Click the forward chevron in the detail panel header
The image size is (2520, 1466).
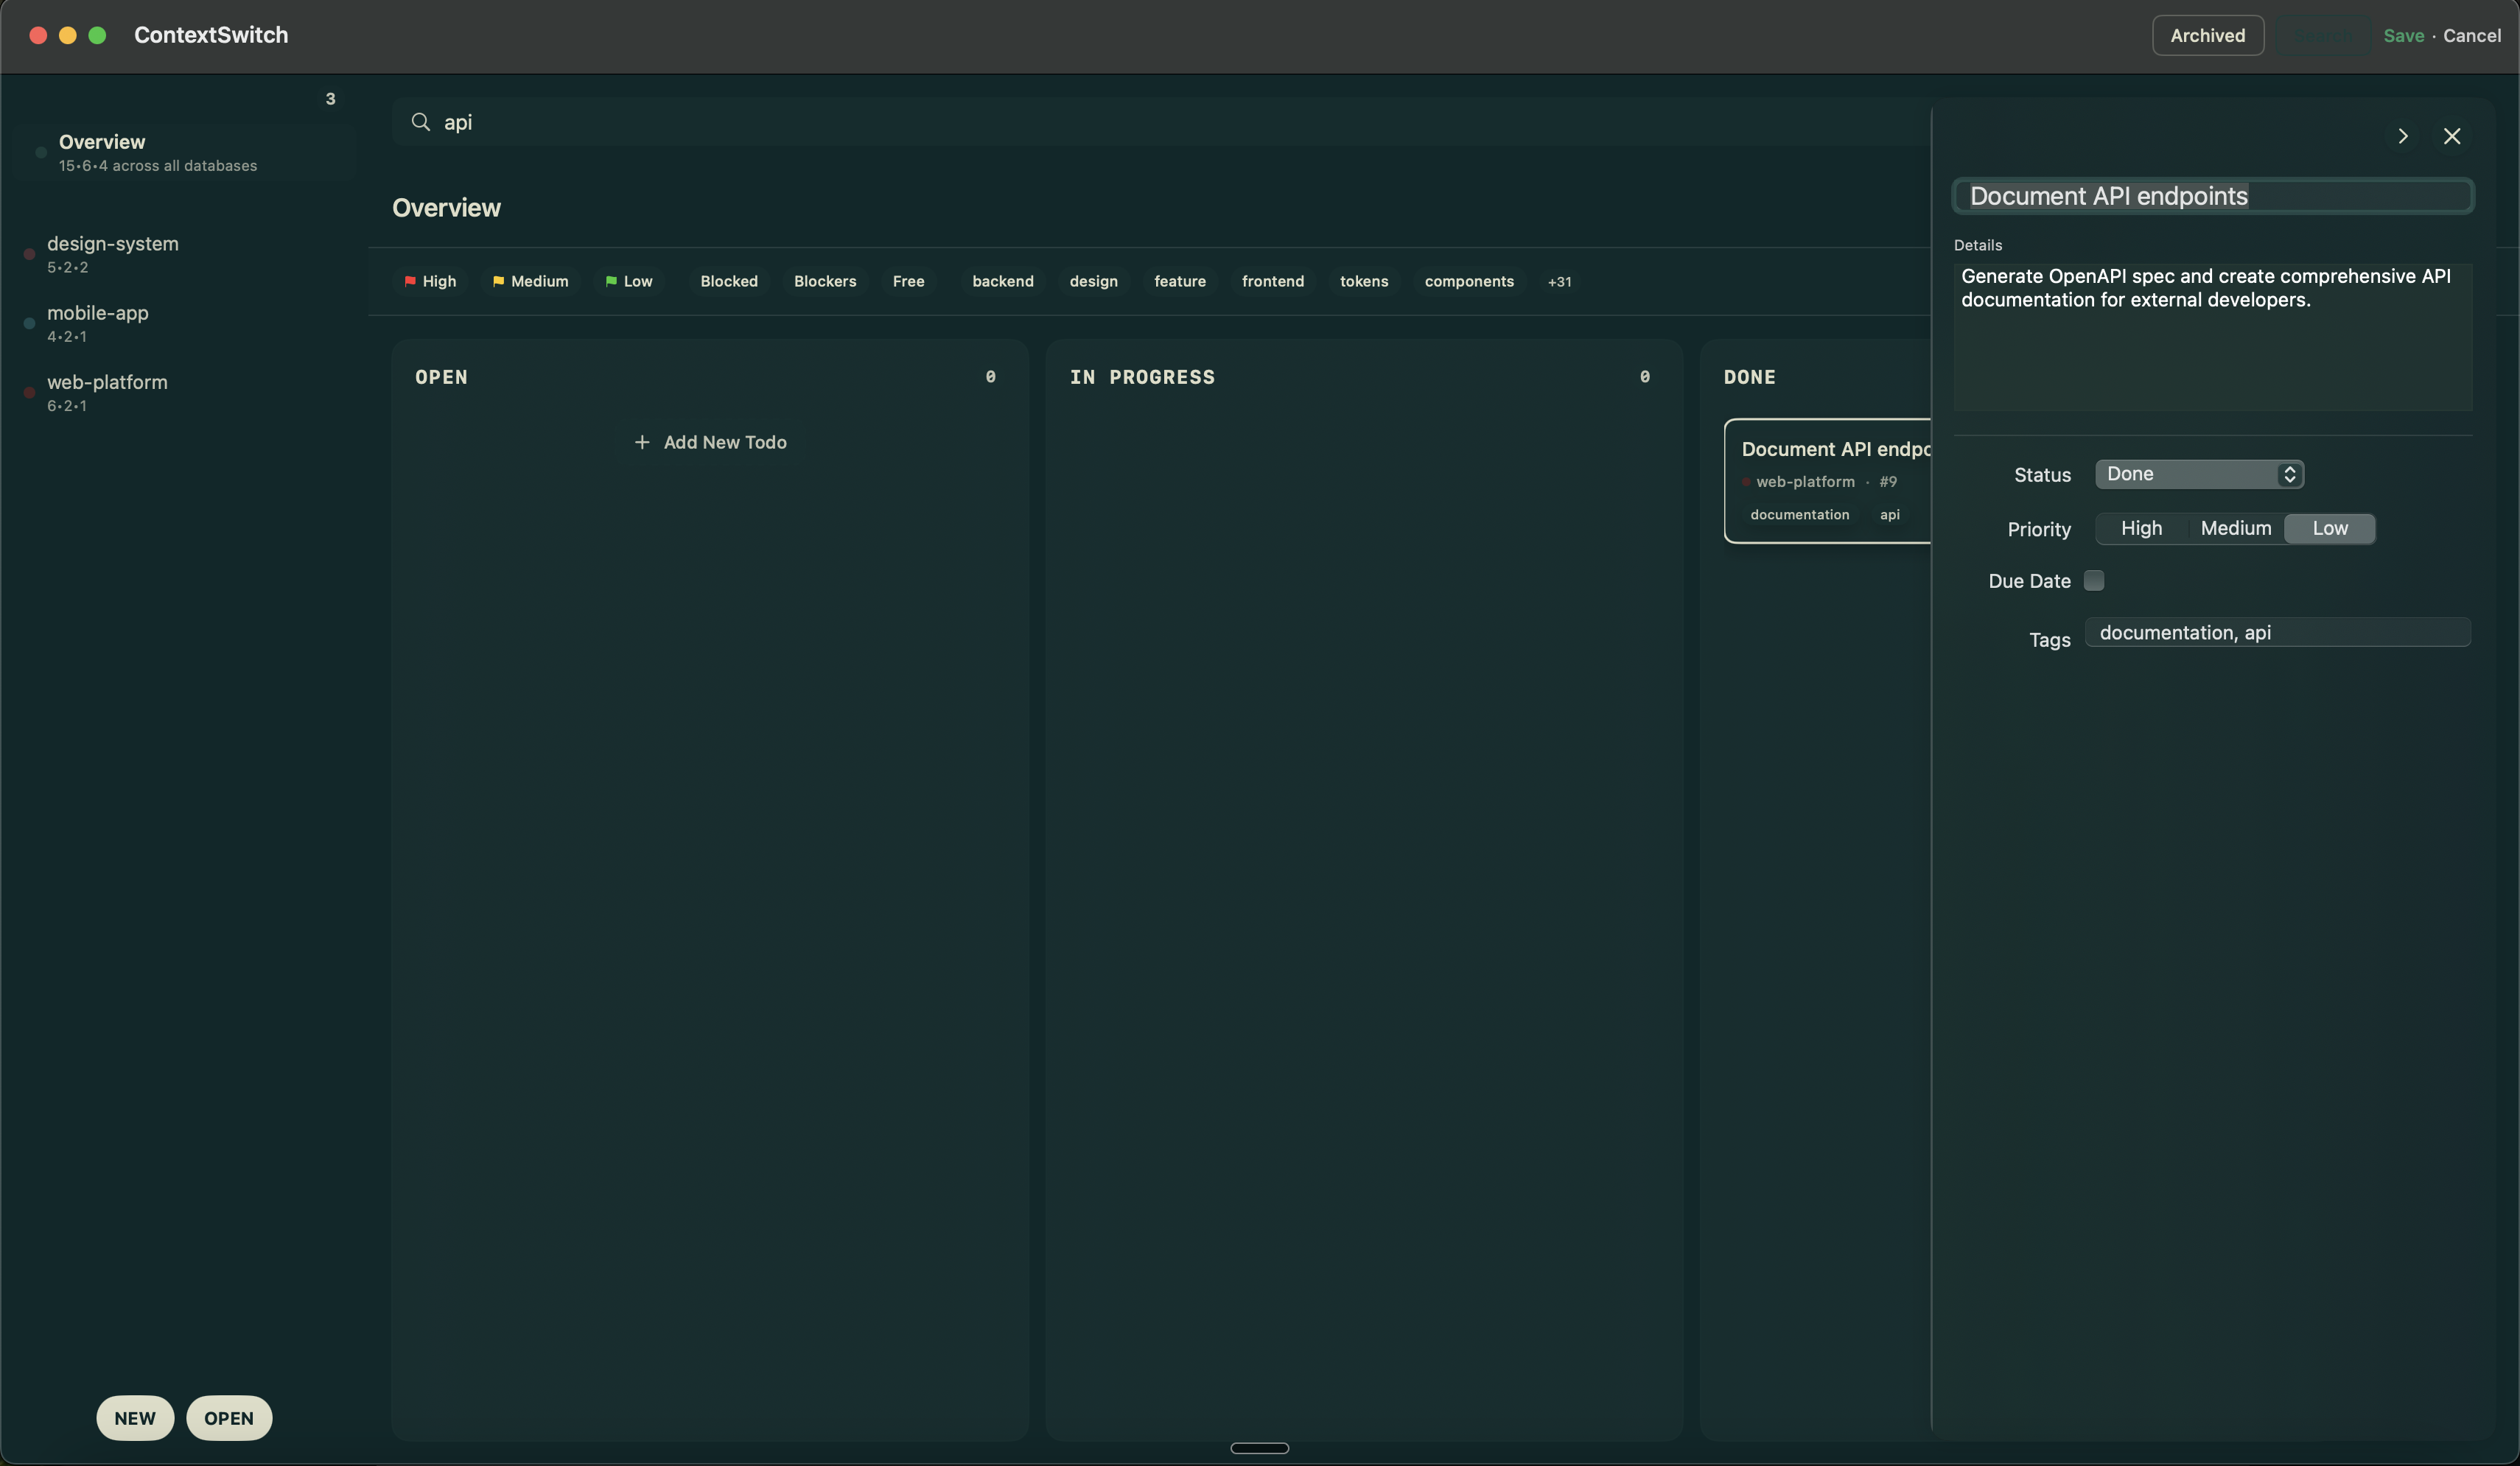[x=2403, y=136]
